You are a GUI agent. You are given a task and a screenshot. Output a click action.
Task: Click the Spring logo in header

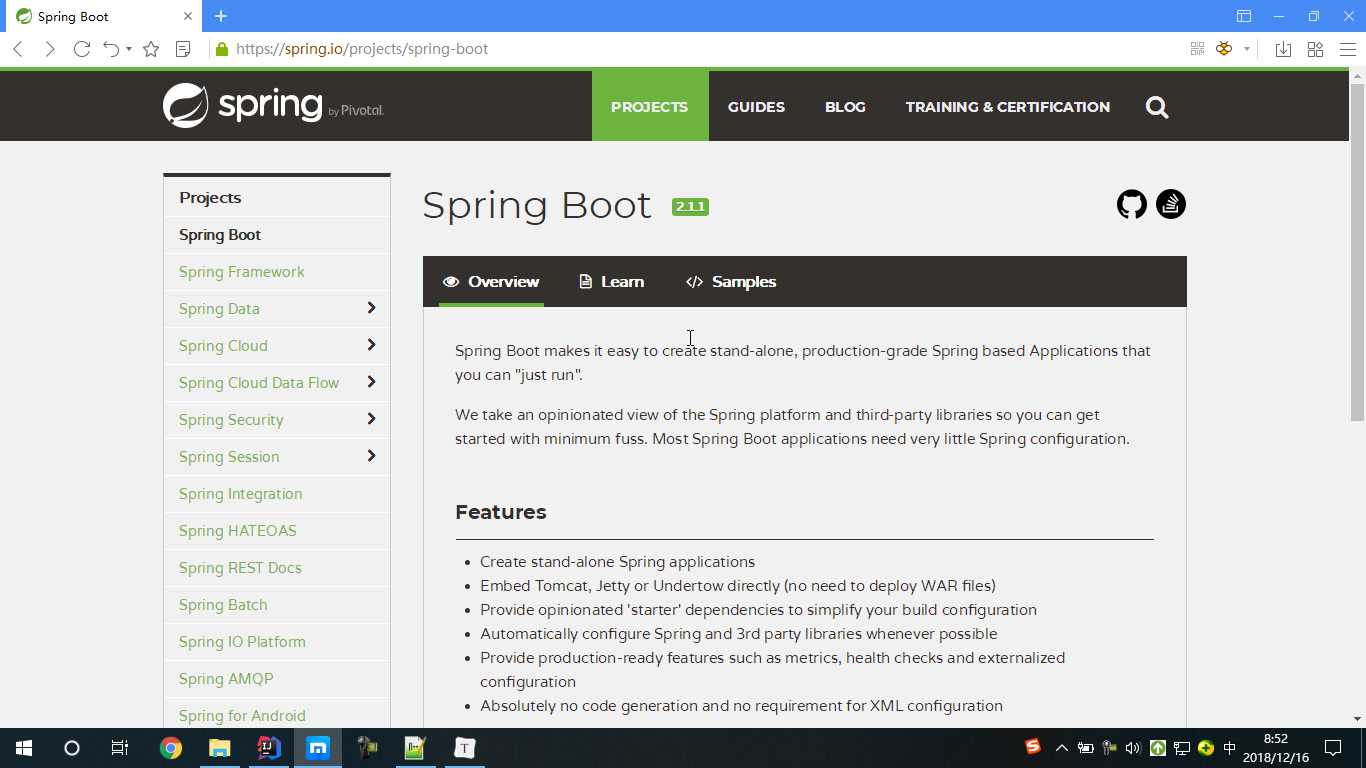(x=273, y=105)
